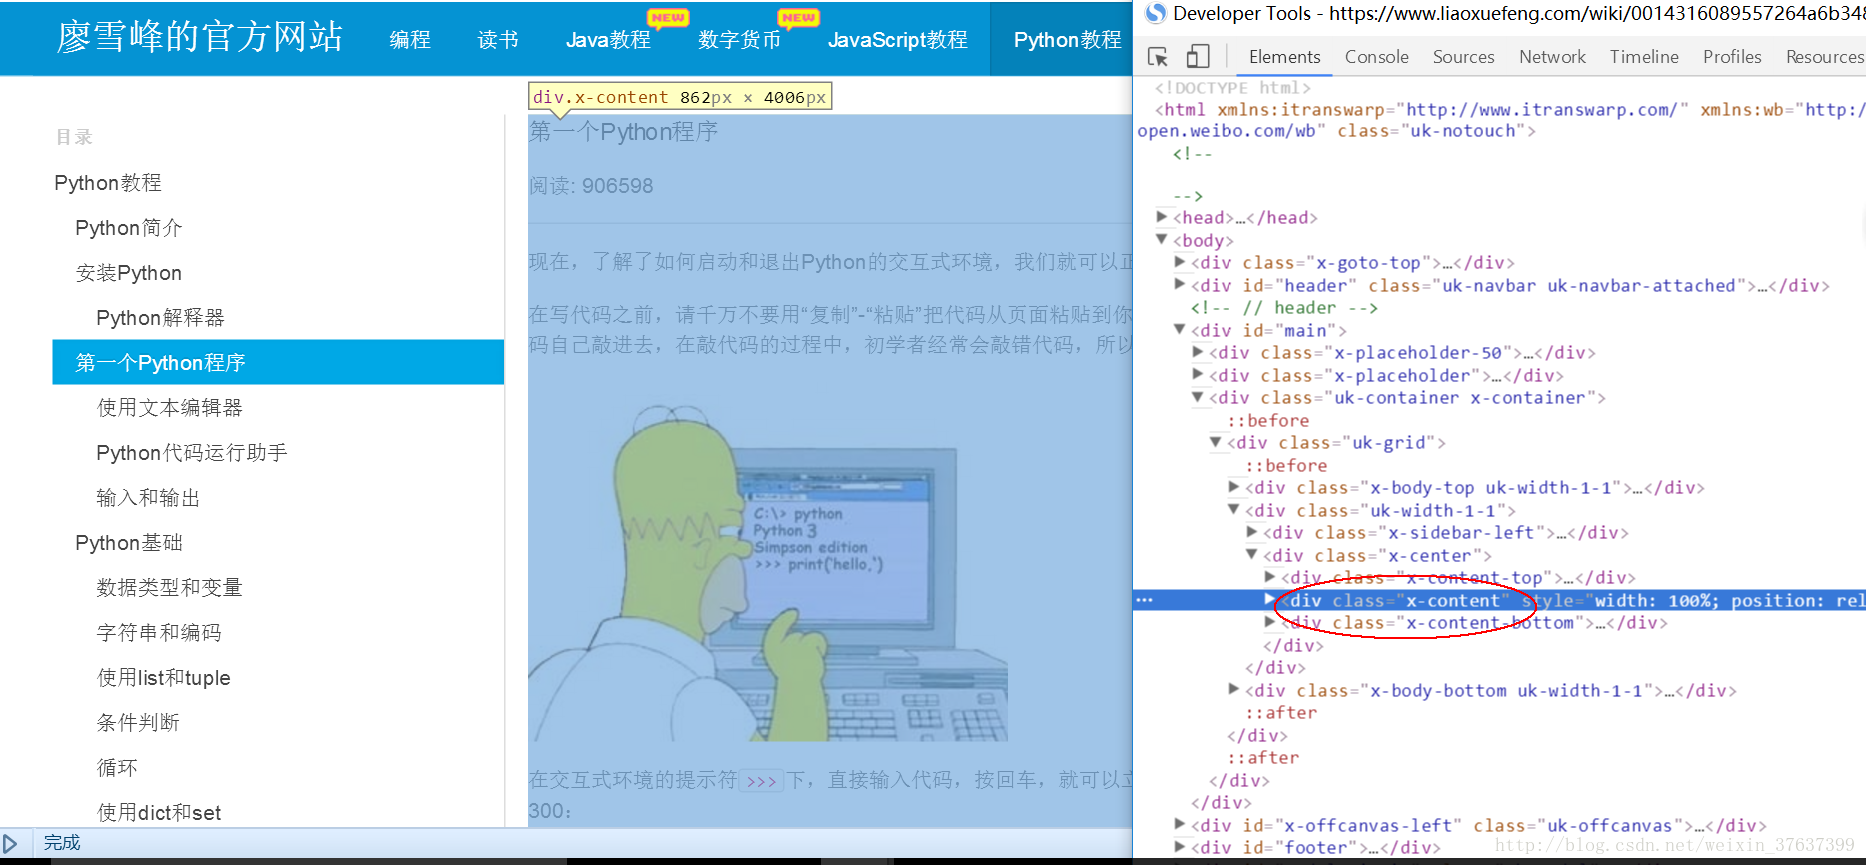Open the 使用文本编辑器 chapter

pyautogui.click(x=170, y=408)
